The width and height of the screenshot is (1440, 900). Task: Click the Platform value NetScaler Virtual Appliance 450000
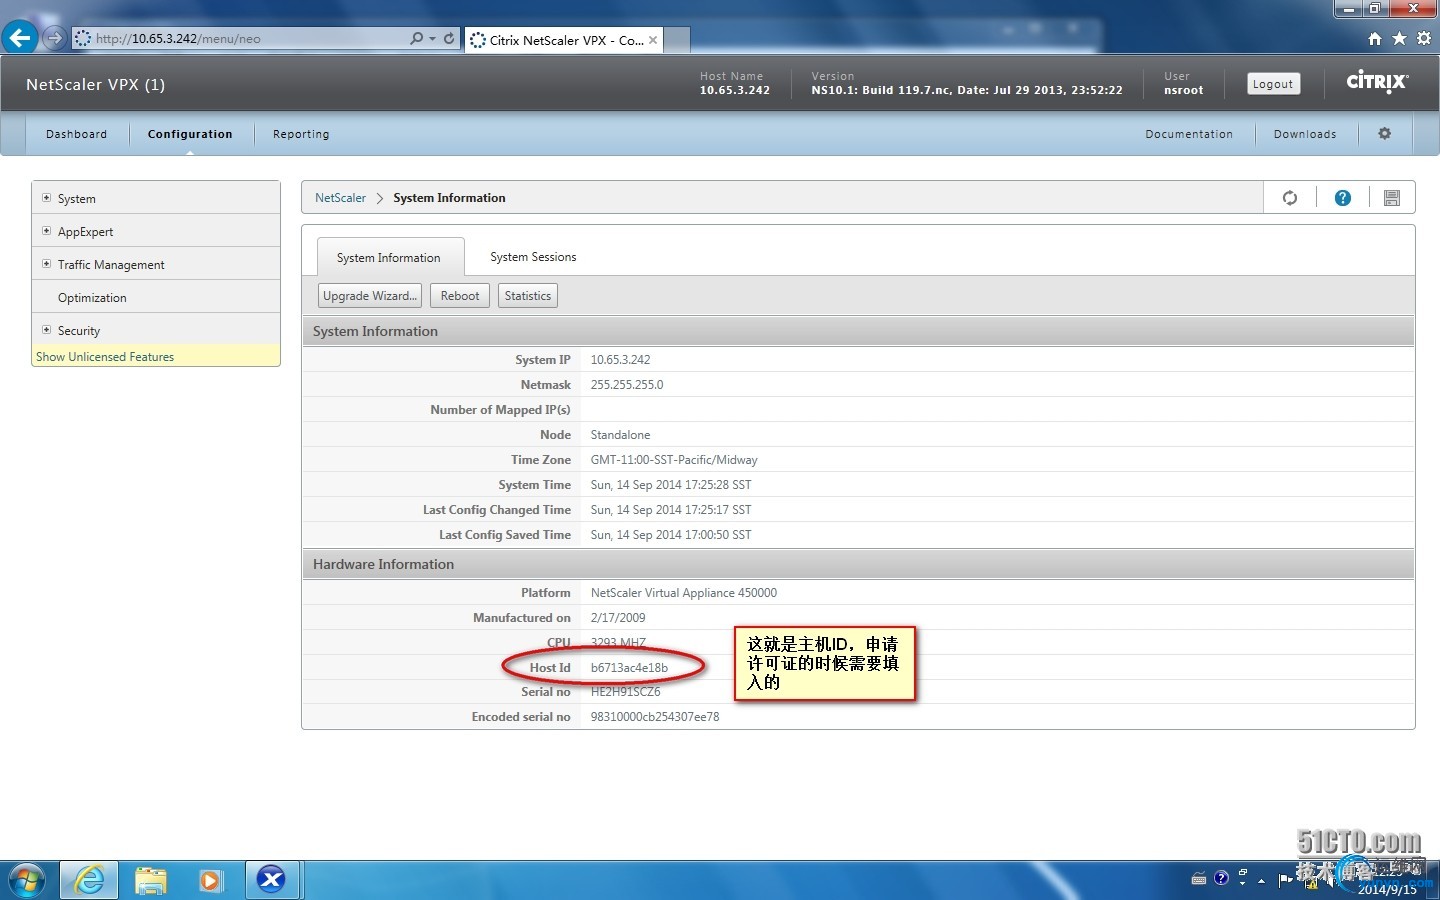click(x=684, y=593)
